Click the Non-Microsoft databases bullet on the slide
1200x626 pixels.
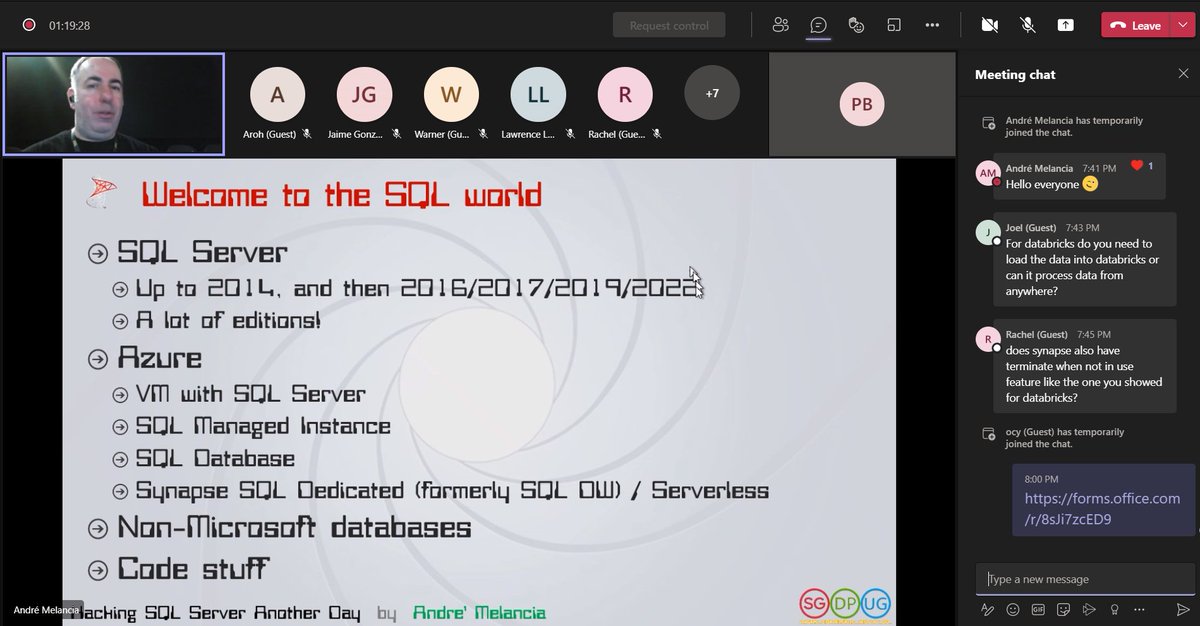click(294, 527)
